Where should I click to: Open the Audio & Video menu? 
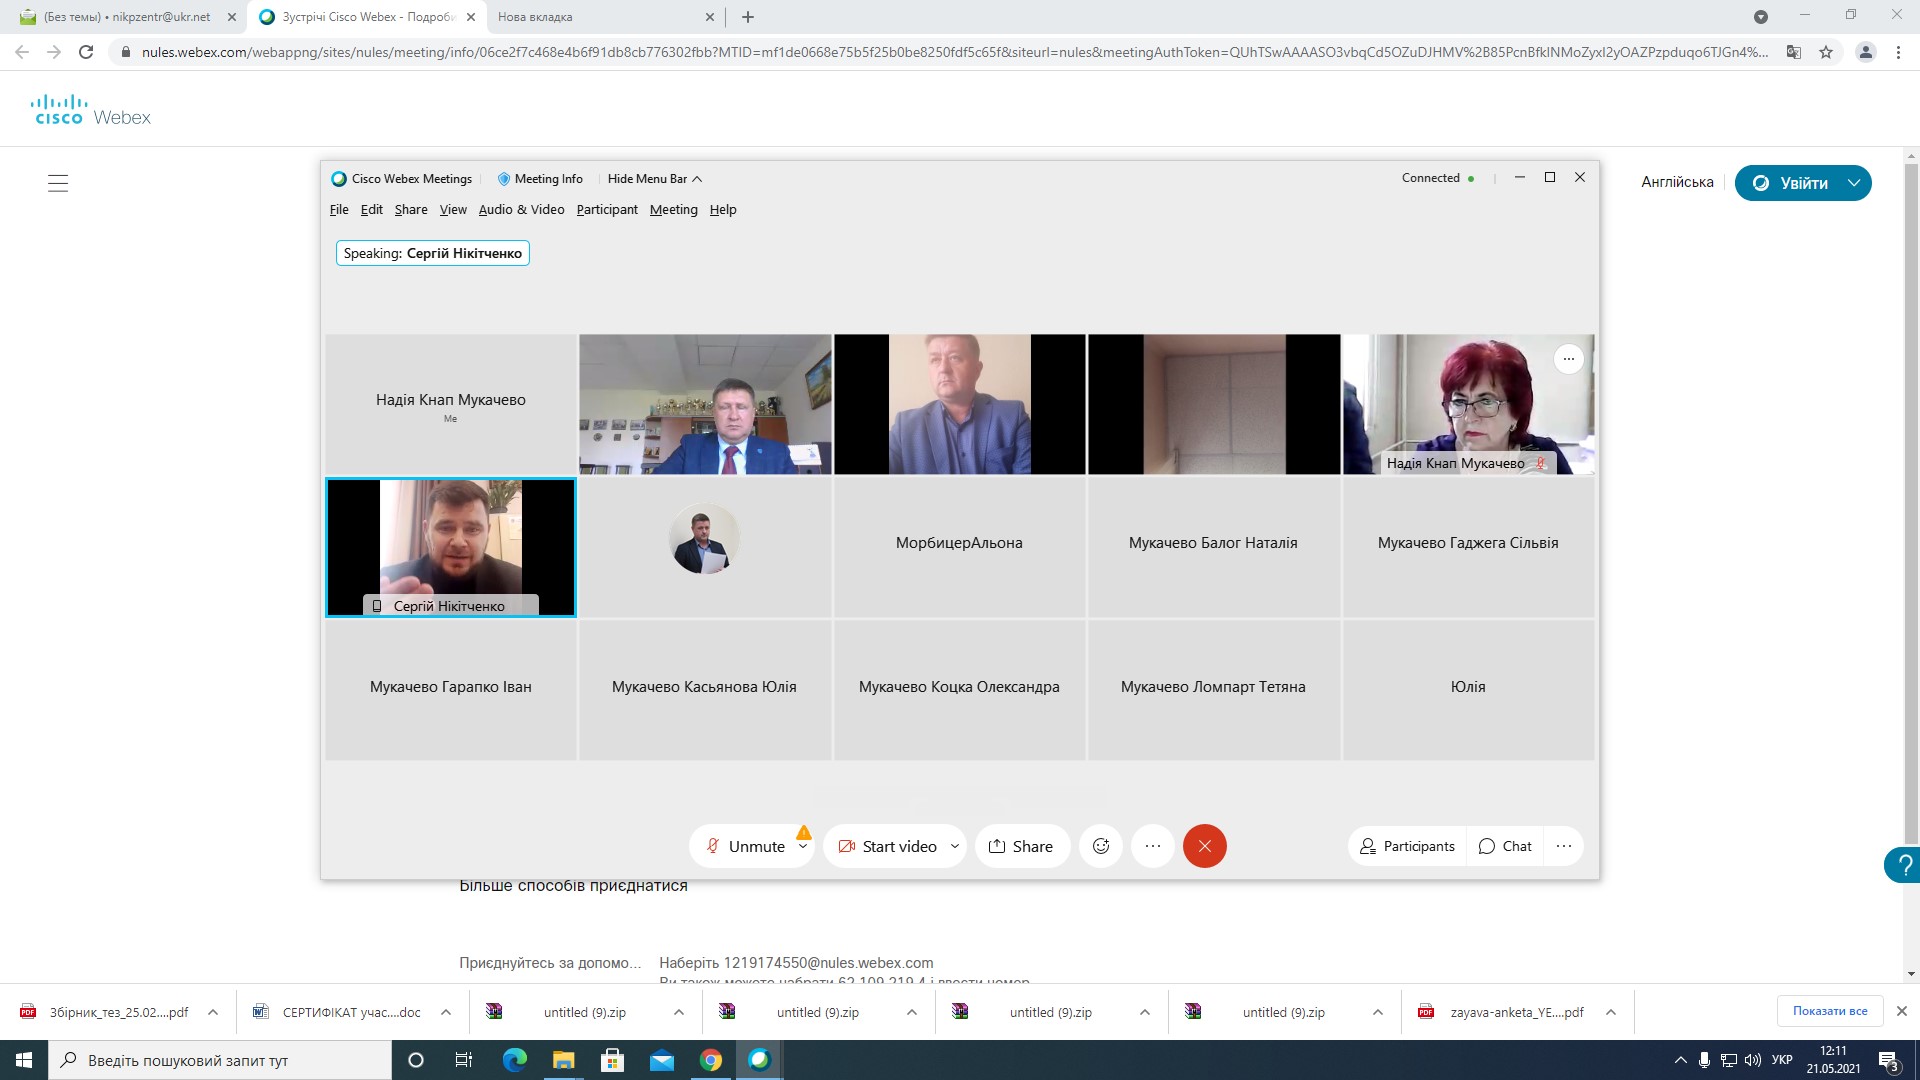click(521, 209)
